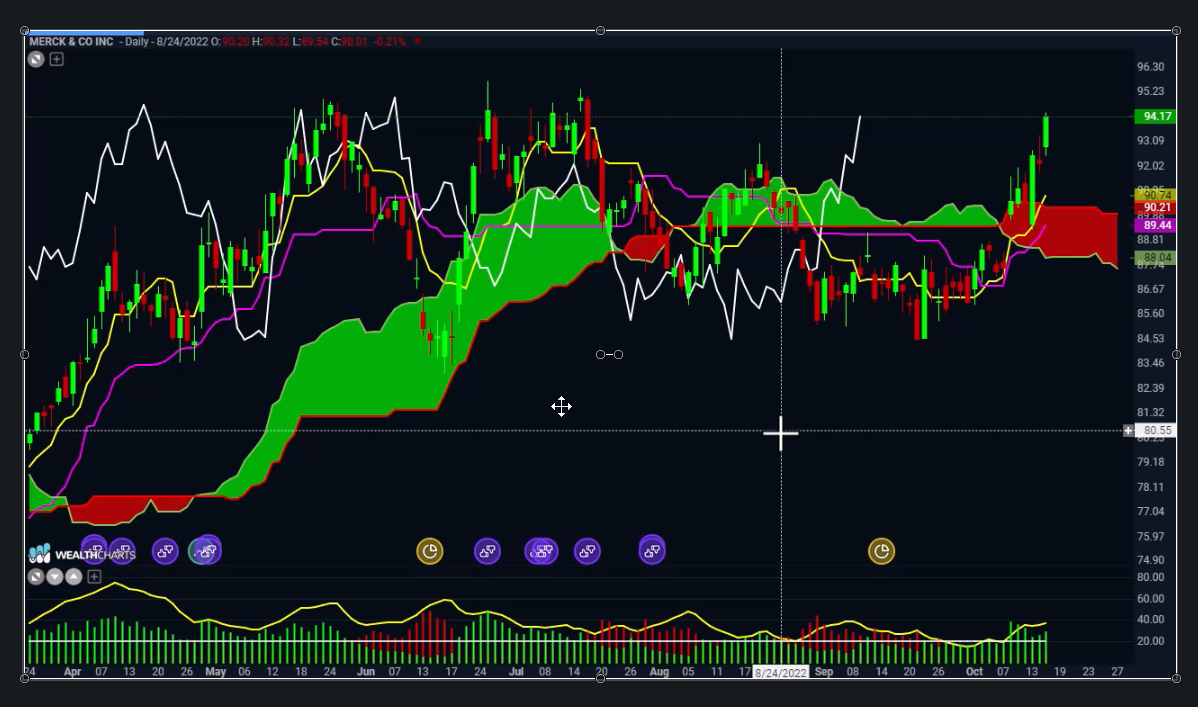Click the magenta 89.44 price label
Screen dimensions: 1198x707
coord(1155,225)
